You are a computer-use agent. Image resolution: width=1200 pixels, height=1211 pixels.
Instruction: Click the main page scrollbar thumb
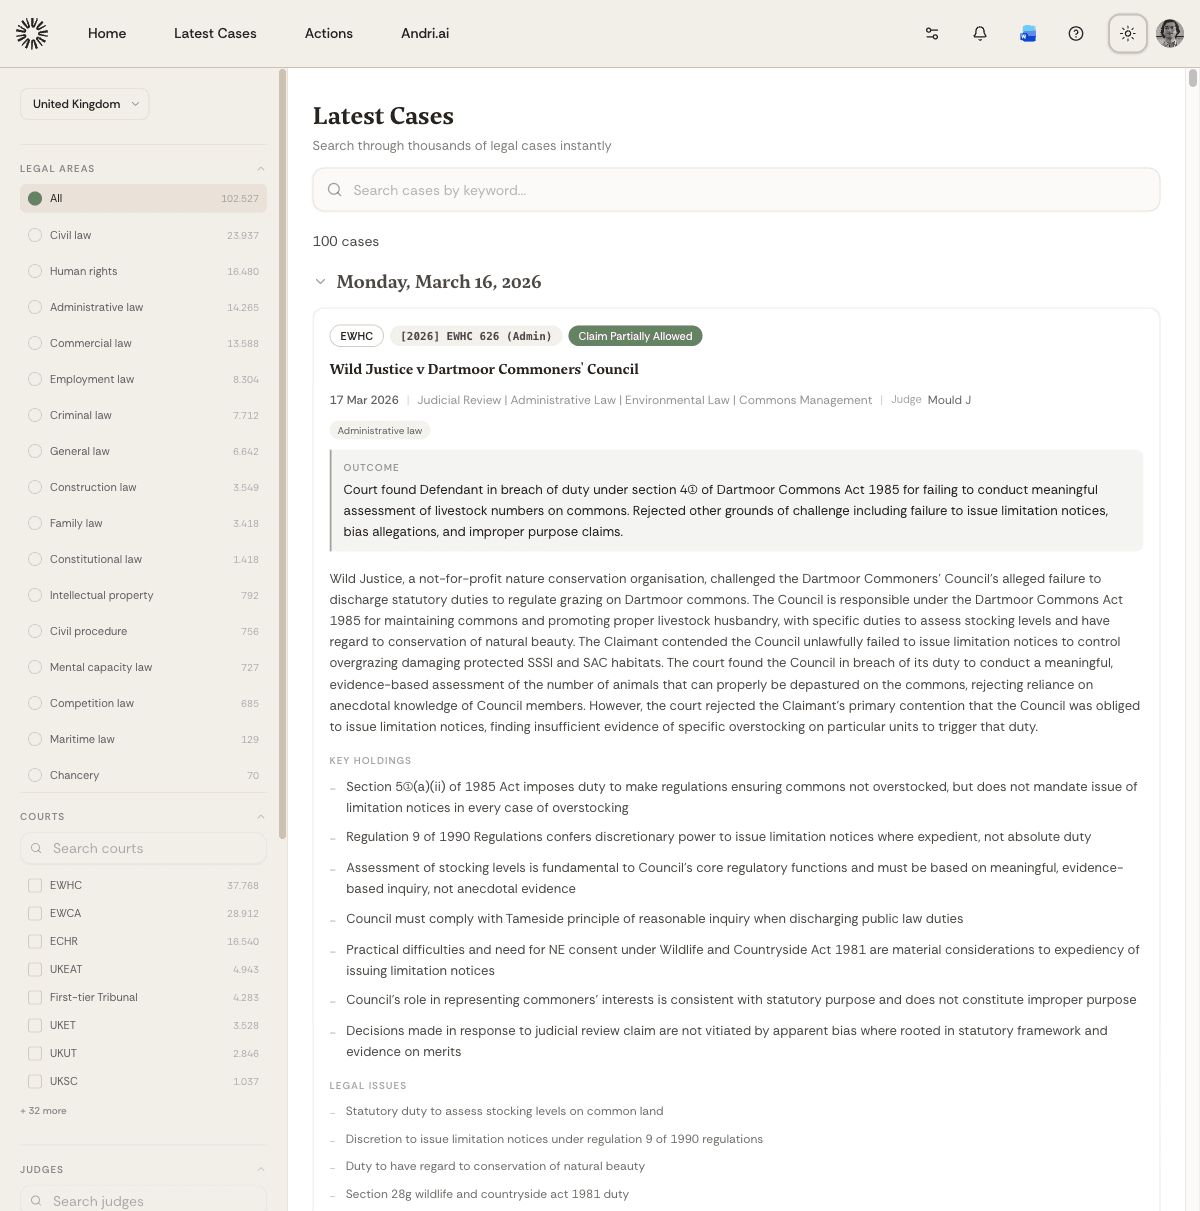(x=1192, y=78)
